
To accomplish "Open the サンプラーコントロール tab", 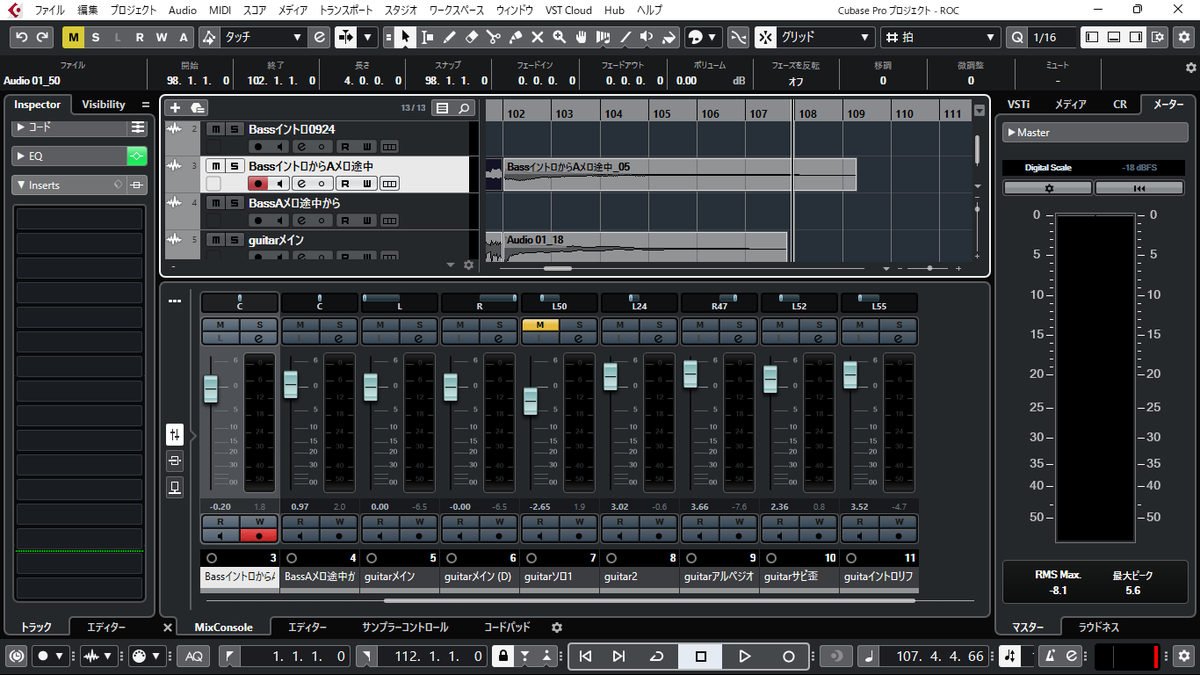I will 405,627.
